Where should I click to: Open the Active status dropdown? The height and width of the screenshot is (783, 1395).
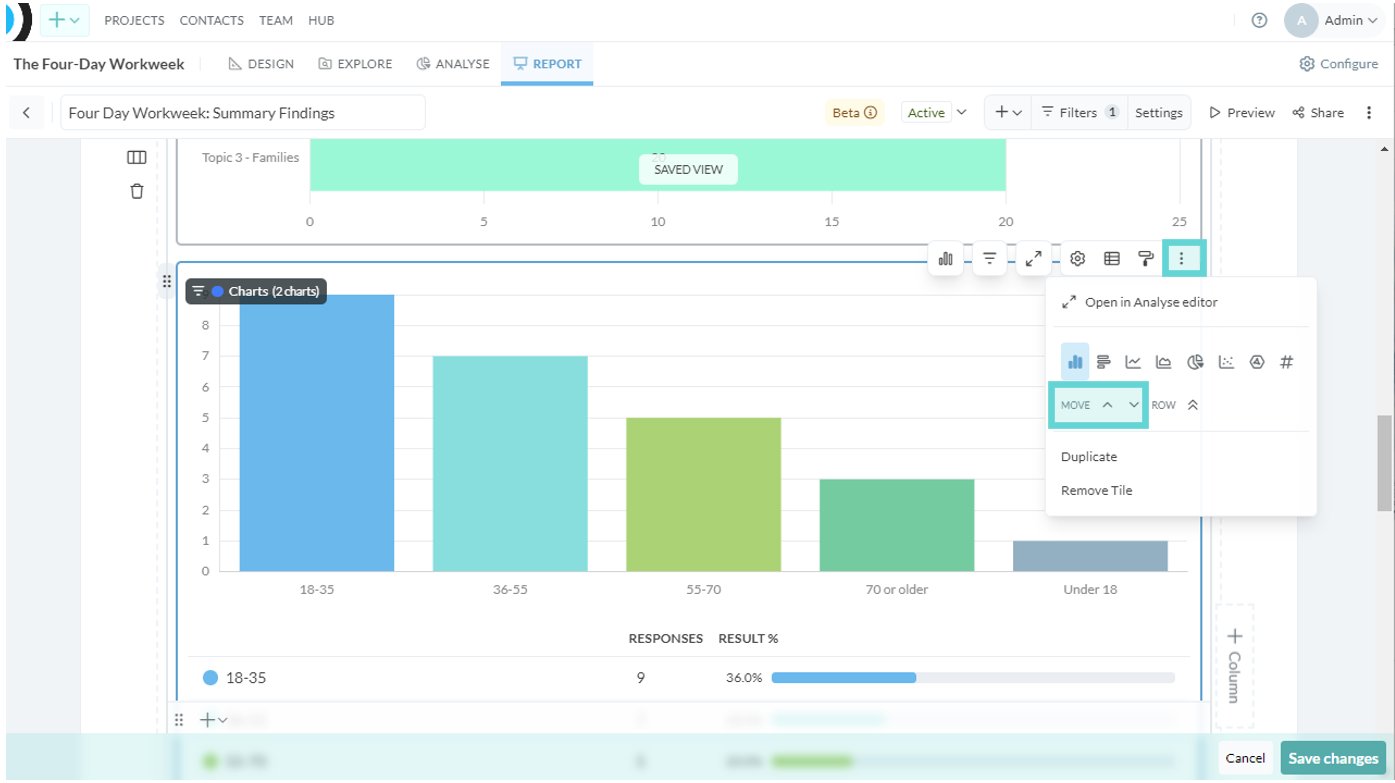coord(936,113)
